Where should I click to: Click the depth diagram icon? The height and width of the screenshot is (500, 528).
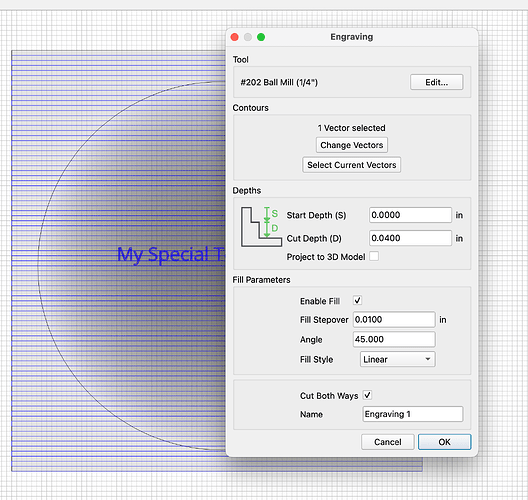coord(261,227)
